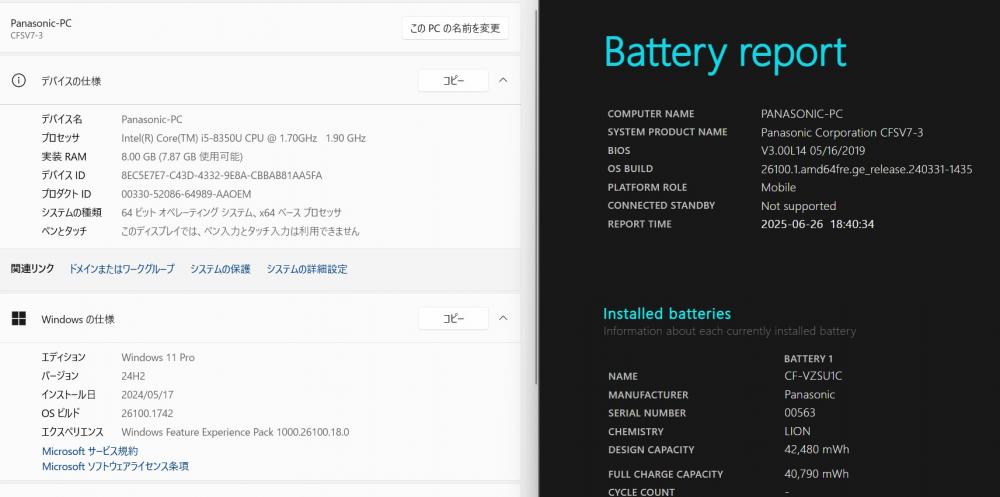Click the info icon beside デバイスの仕様

coord(18,81)
